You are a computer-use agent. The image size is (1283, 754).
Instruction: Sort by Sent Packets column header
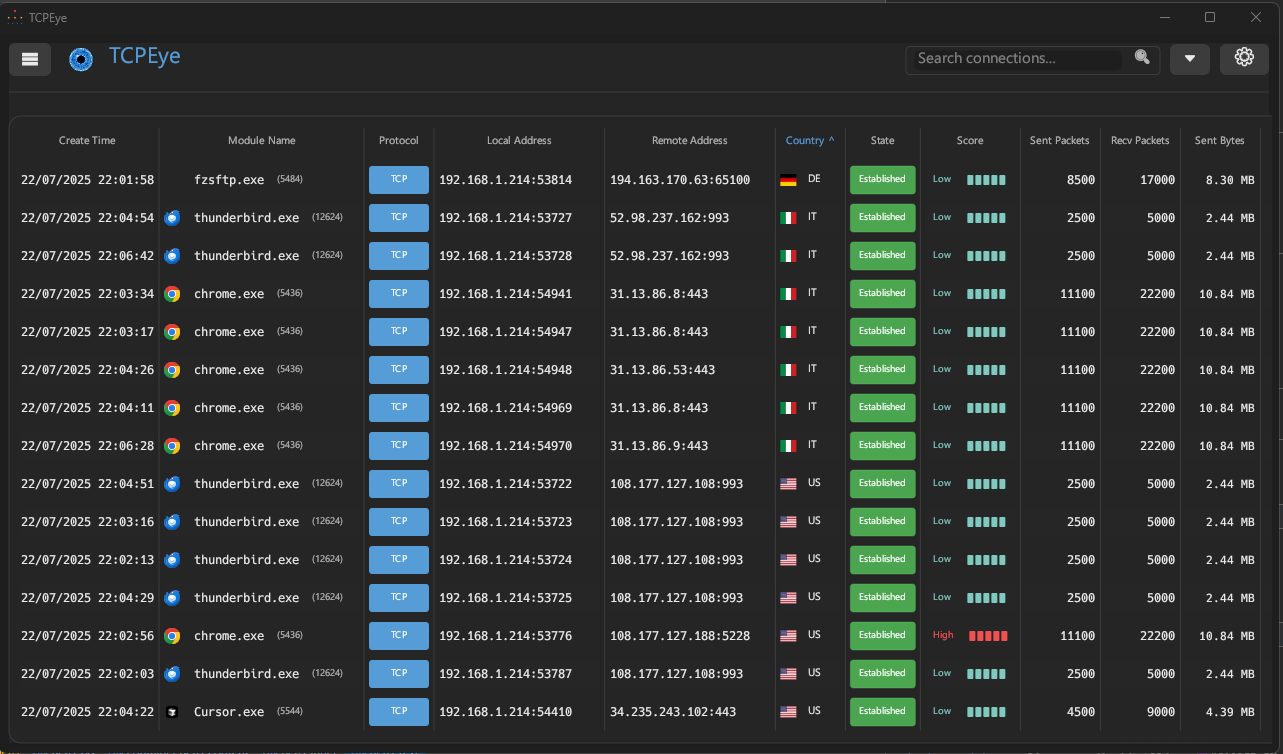tap(1060, 141)
